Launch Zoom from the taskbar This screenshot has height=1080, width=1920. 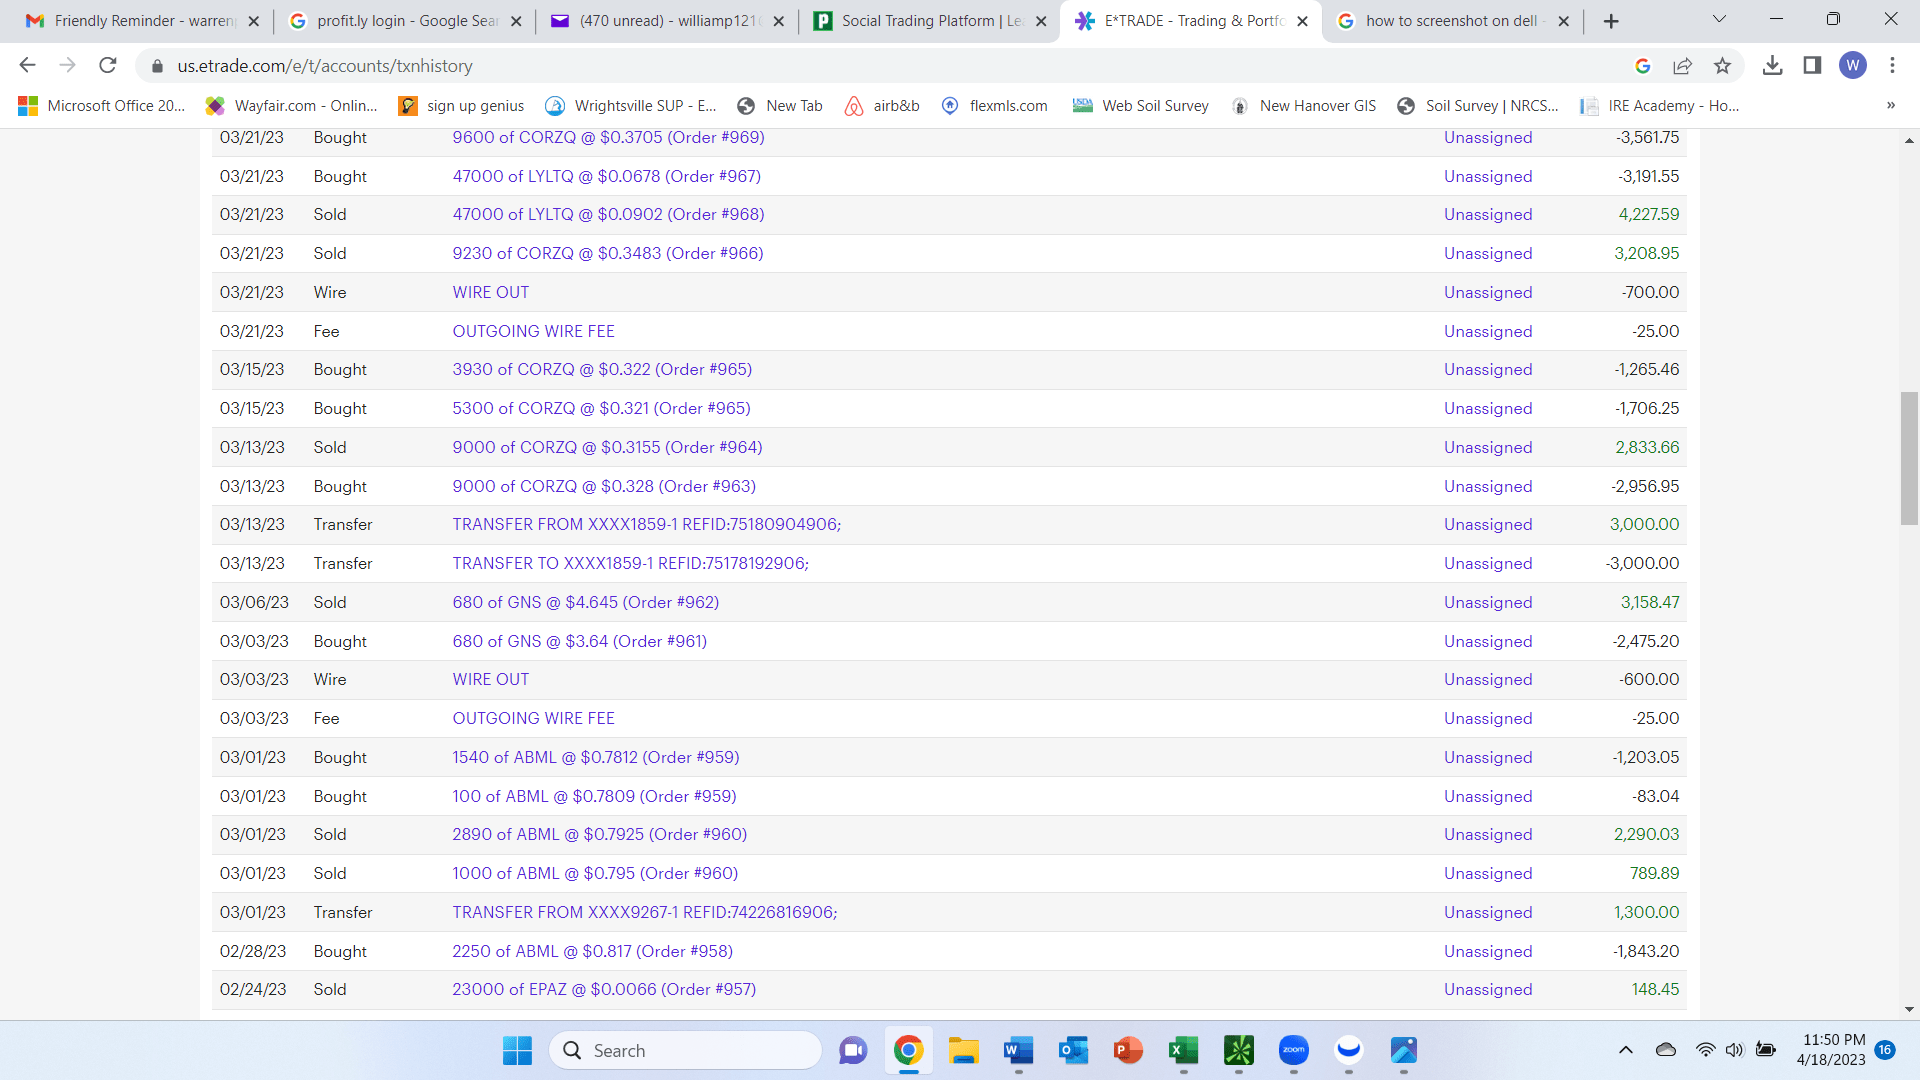coord(1293,1050)
